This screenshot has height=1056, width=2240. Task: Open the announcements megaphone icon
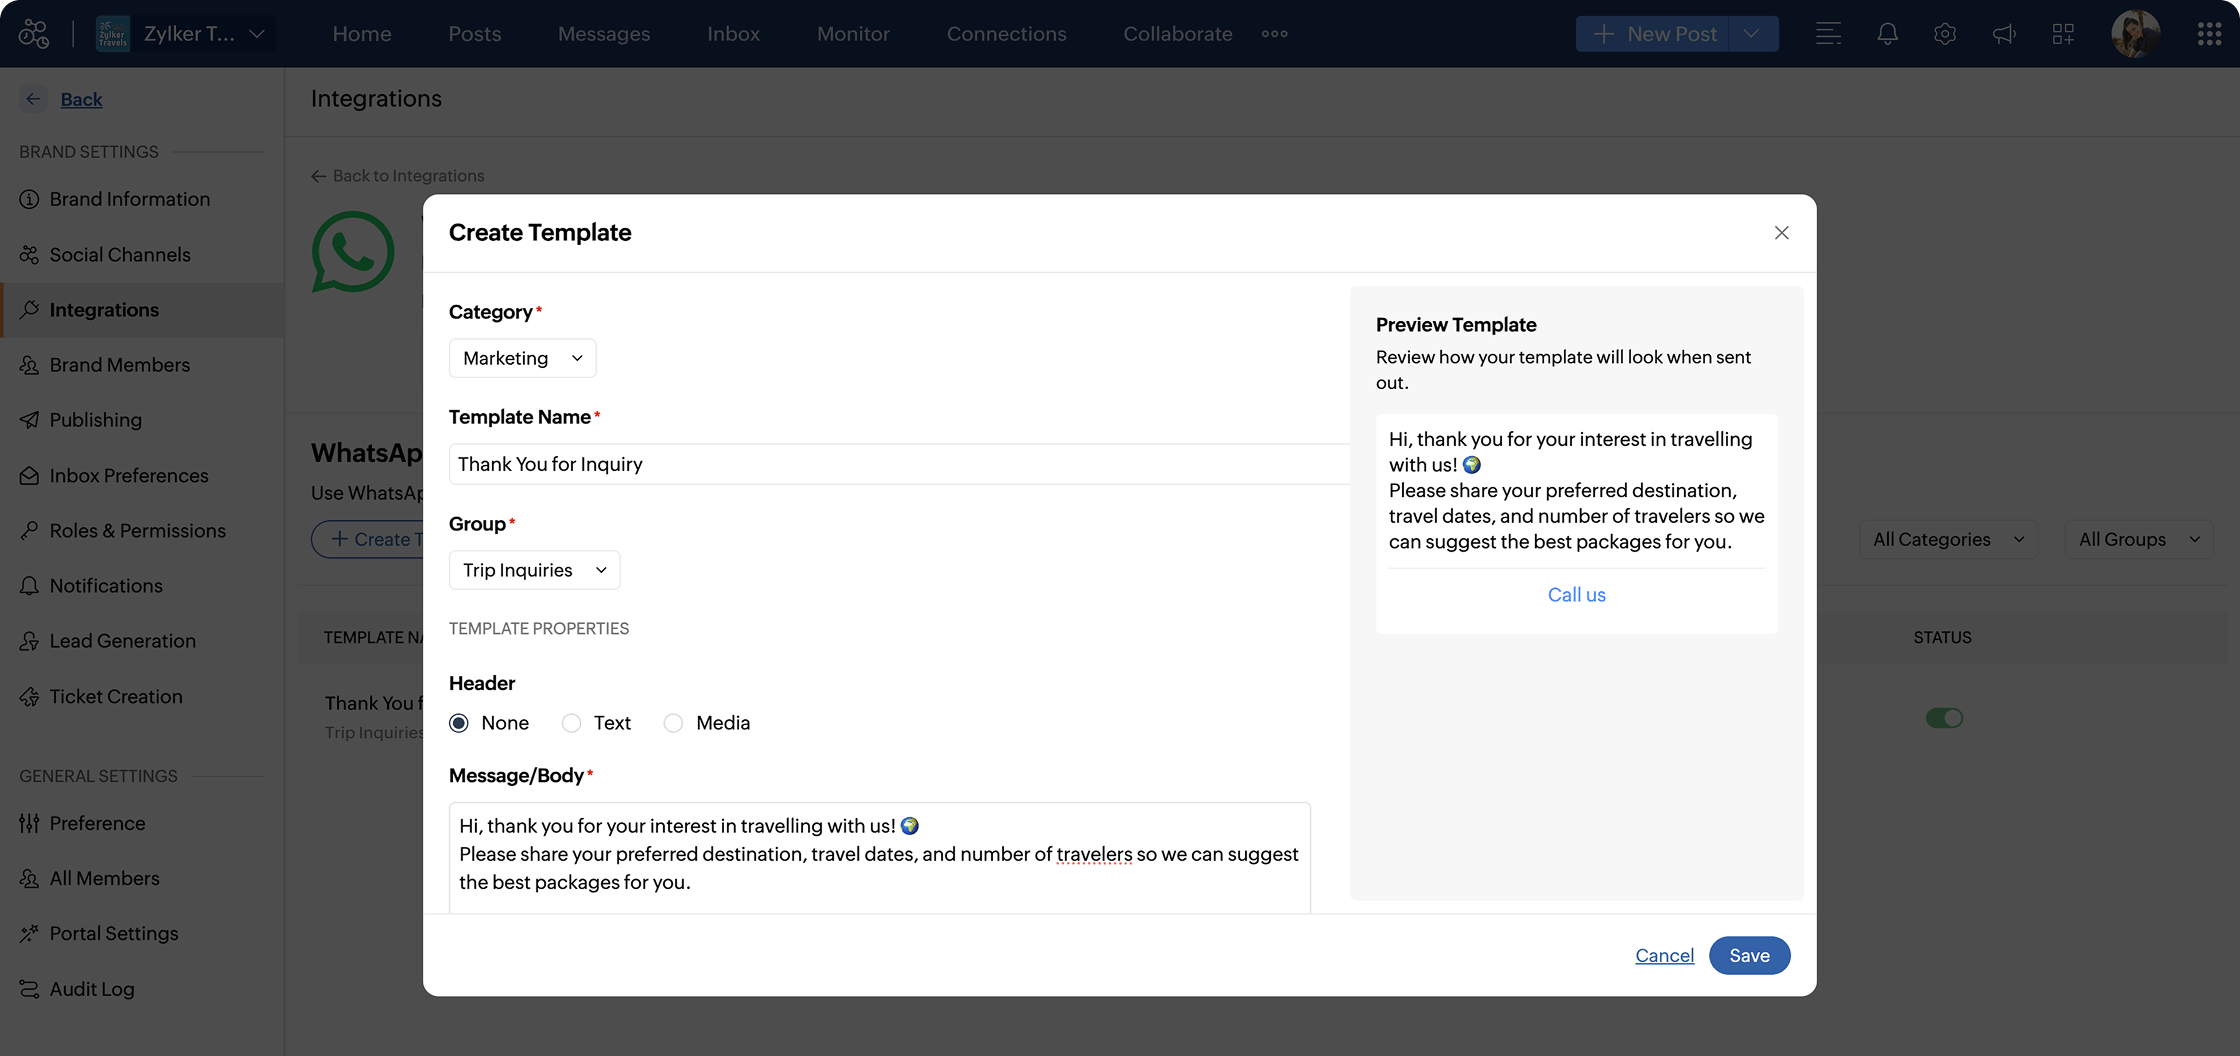2004,33
